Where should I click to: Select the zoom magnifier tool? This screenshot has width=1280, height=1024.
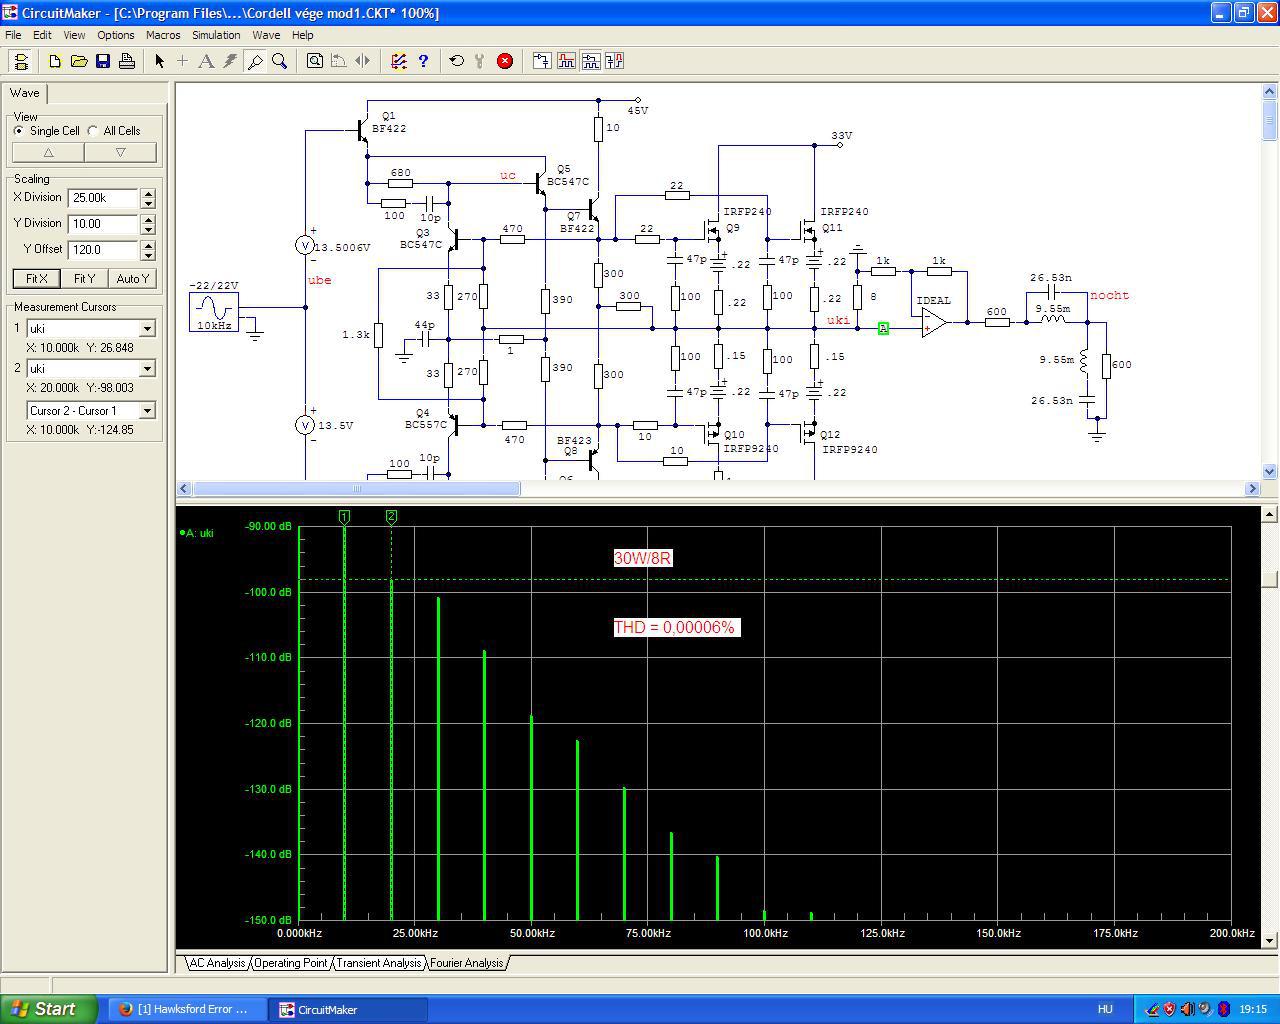tap(280, 61)
